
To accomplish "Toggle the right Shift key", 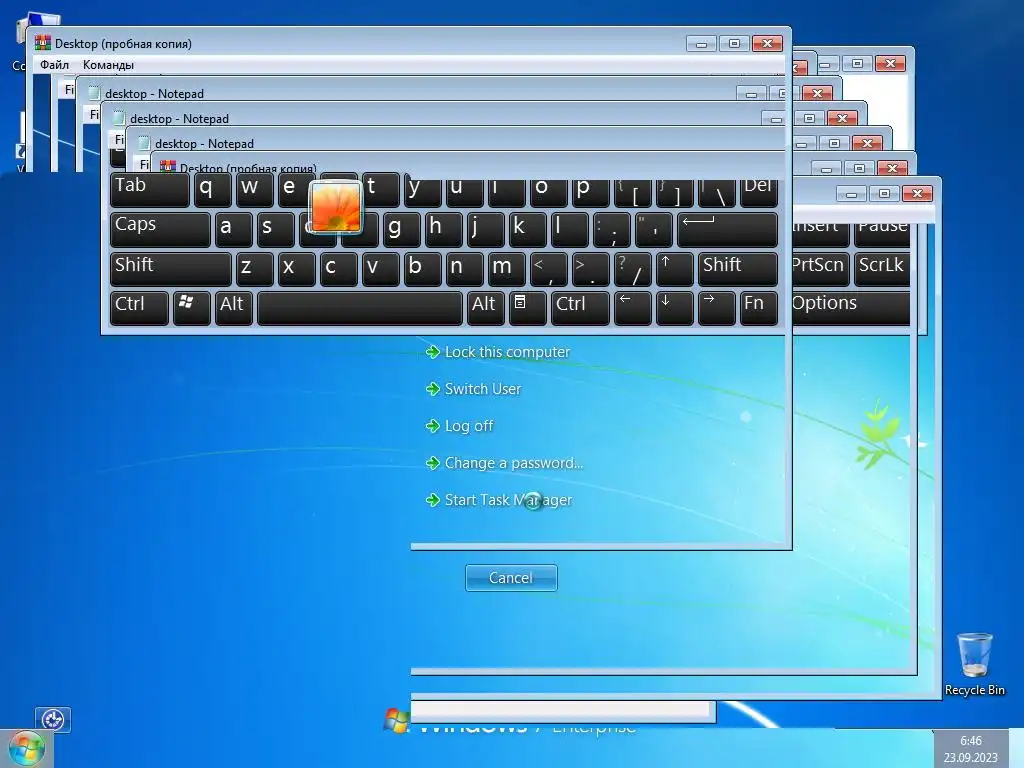I will 737,269.
